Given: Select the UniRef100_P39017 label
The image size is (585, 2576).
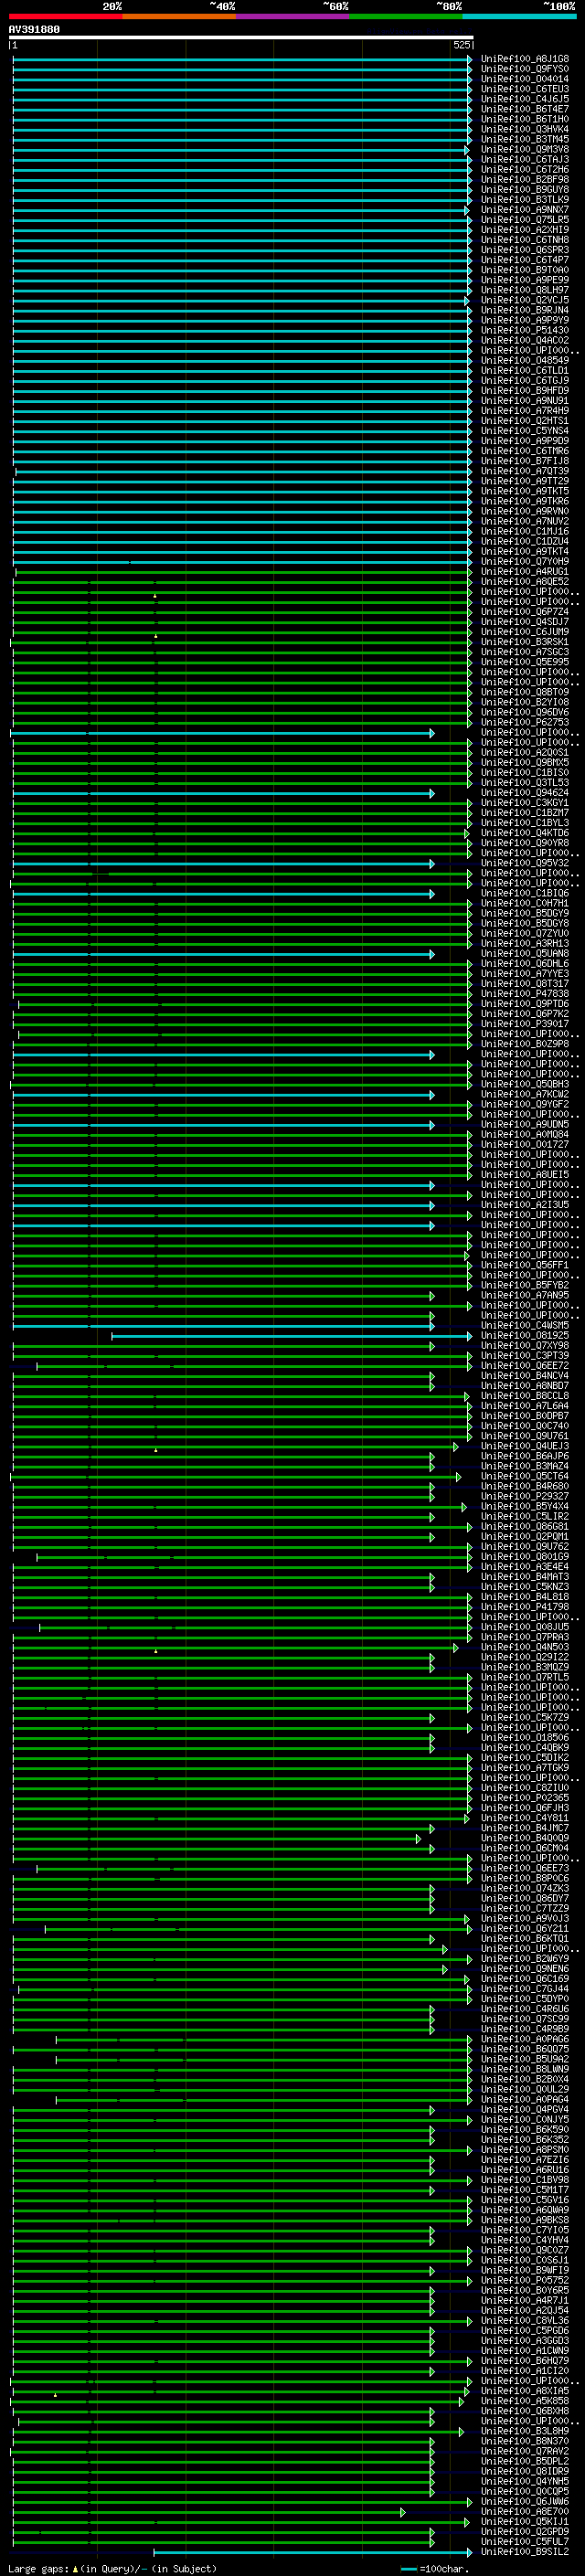Looking at the screenshot, I should pyautogui.click(x=525, y=1024).
